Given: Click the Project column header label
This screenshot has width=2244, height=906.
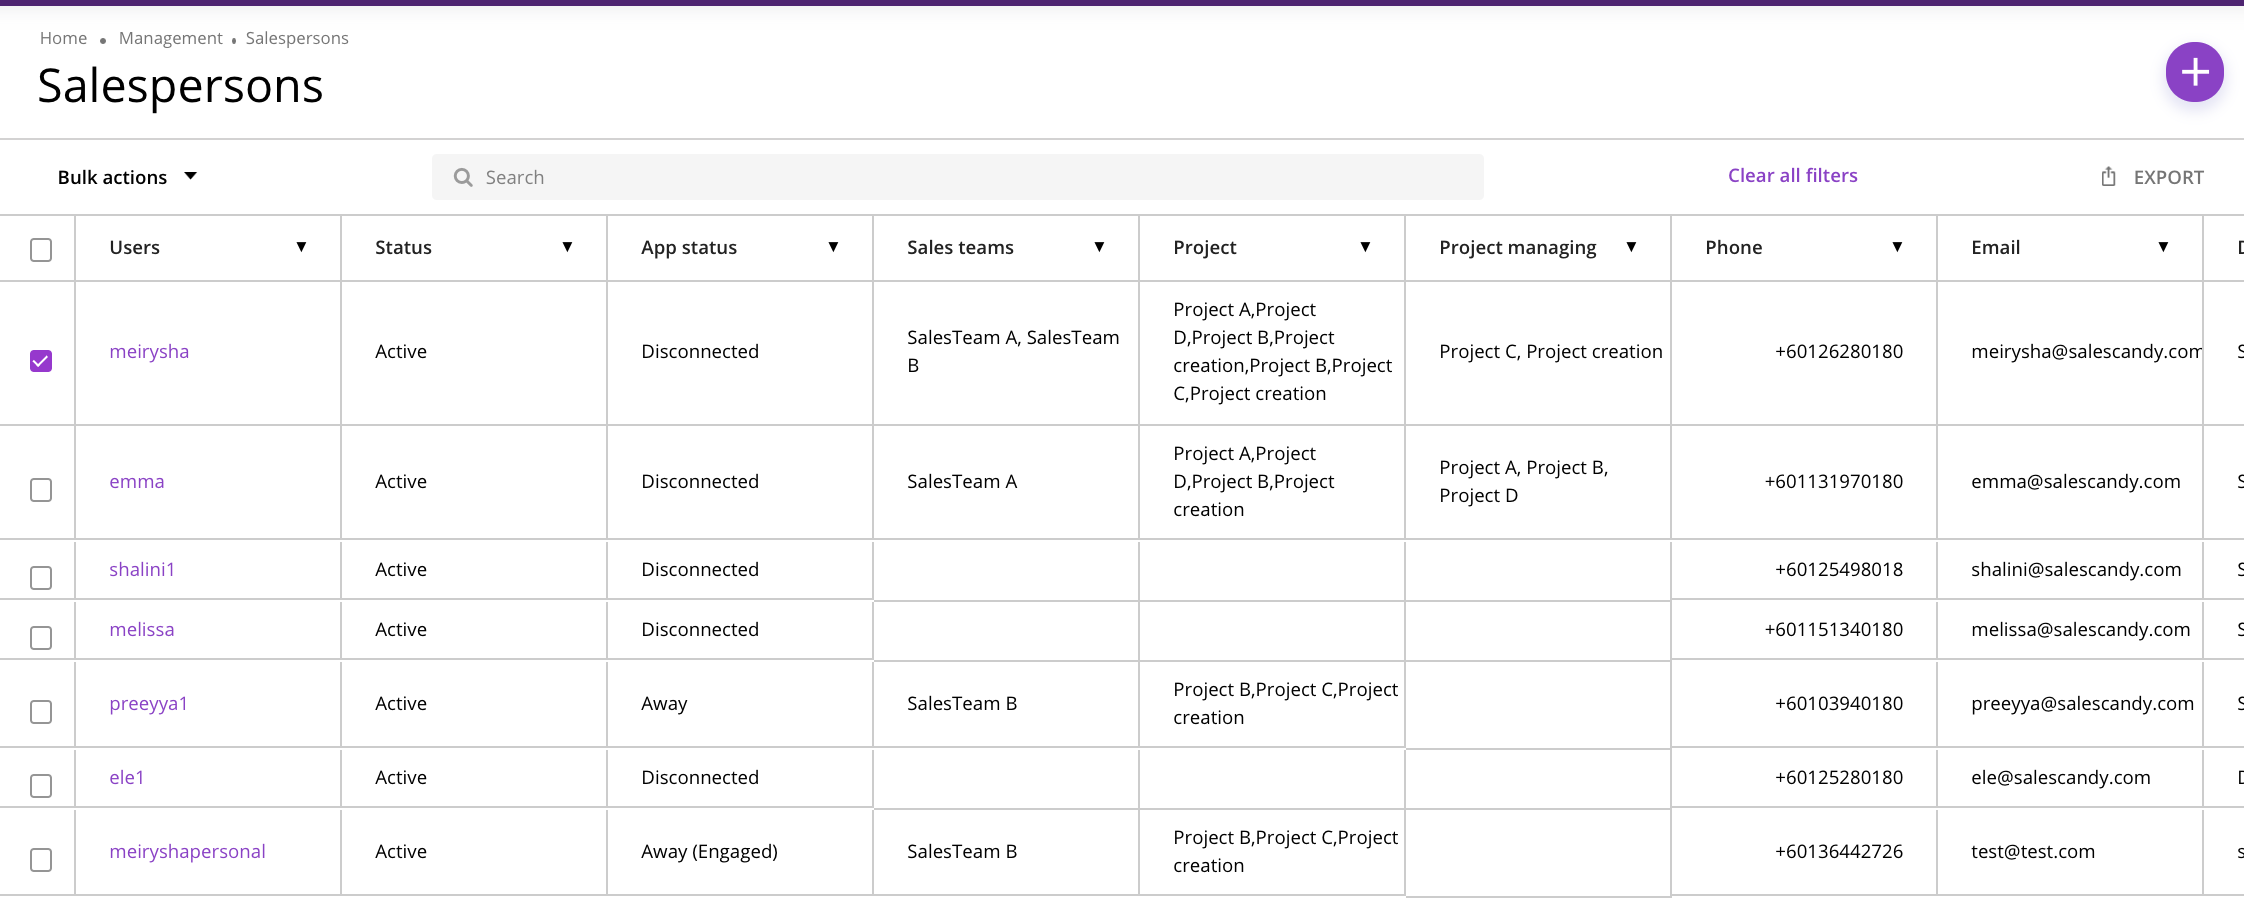Looking at the screenshot, I should coord(1204,247).
